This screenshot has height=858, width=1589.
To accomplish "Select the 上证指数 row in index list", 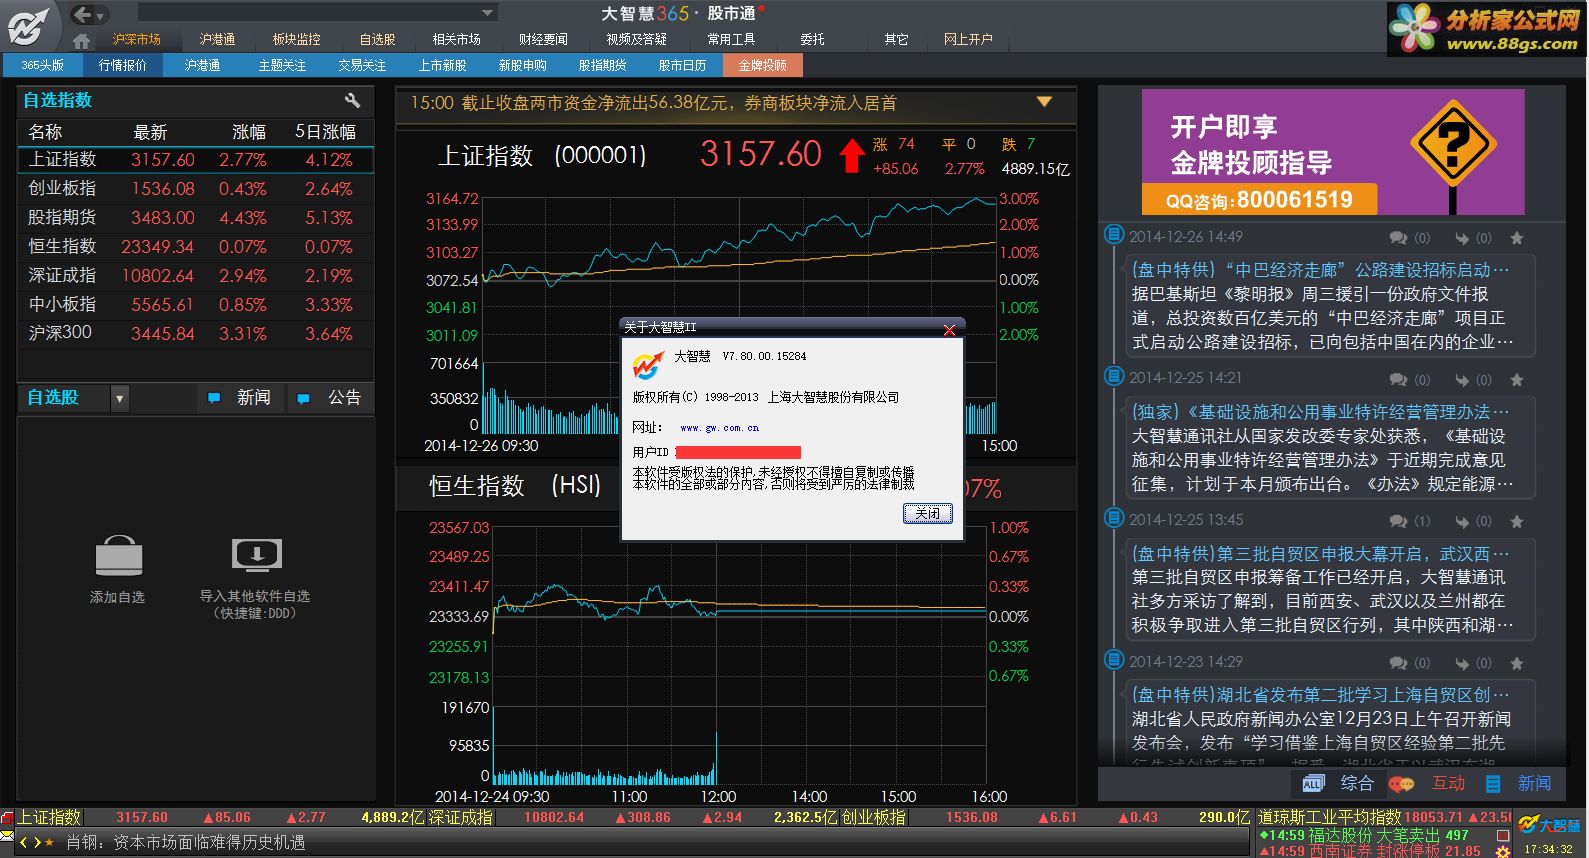I will 196,160.
